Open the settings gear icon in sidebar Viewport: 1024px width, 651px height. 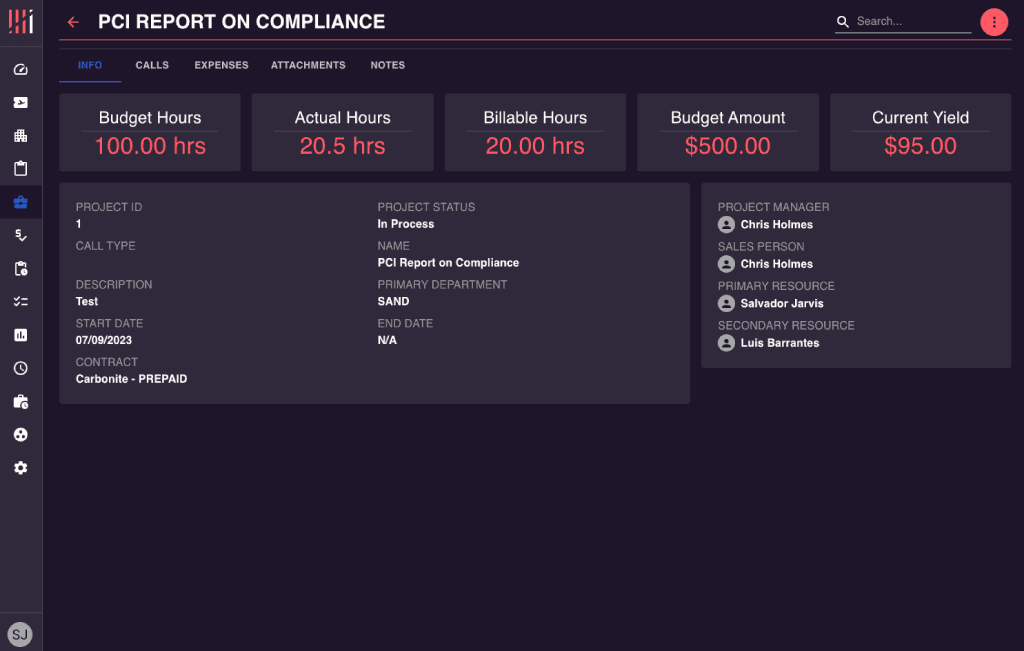click(x=21, y=468)
